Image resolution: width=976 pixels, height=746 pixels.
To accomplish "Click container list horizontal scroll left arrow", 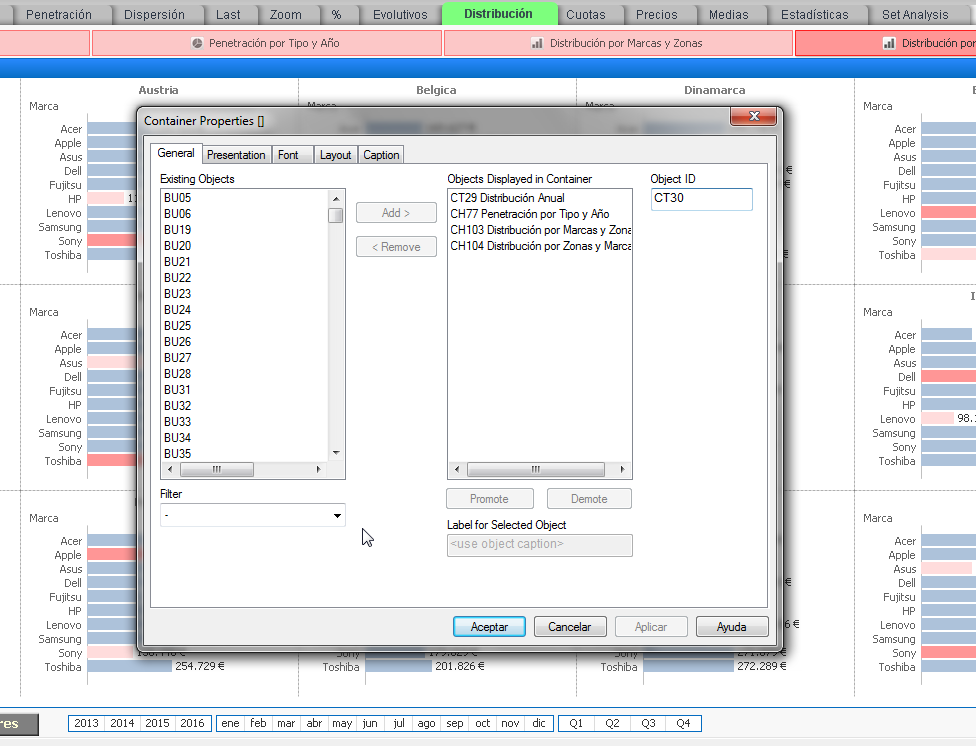I will point(458,469).
